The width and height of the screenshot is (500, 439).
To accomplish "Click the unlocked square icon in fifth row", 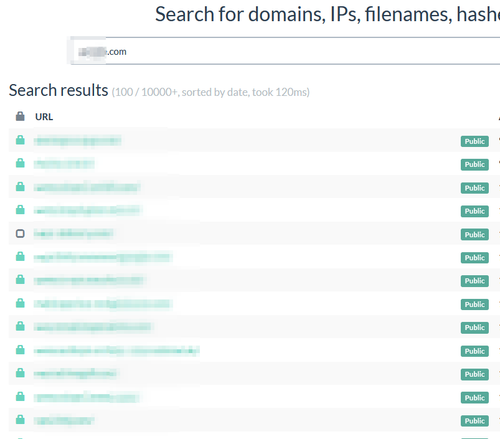I will pyautogui.click(x=20, y=233).
